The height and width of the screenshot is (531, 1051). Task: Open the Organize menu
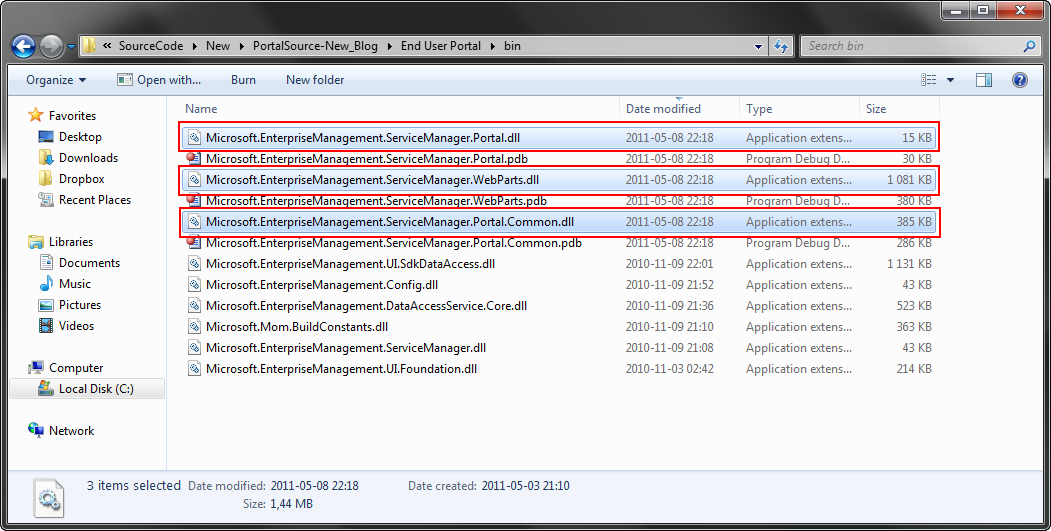pyautogui.click(x=56, y=80)
